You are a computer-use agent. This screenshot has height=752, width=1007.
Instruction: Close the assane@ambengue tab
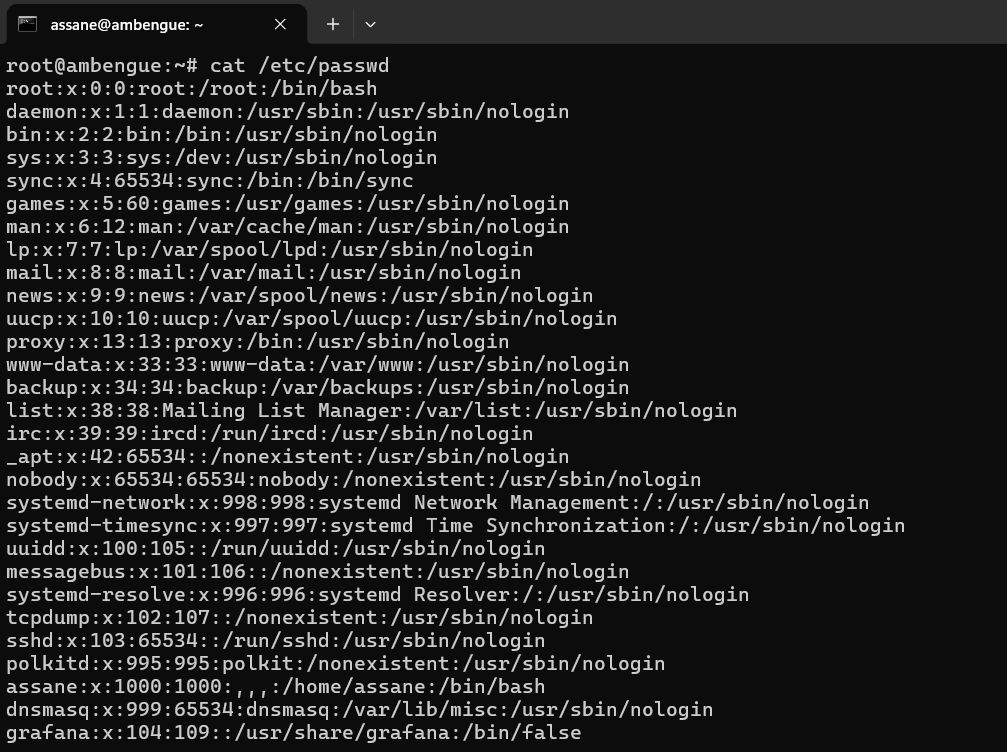(x=280, y=24)
